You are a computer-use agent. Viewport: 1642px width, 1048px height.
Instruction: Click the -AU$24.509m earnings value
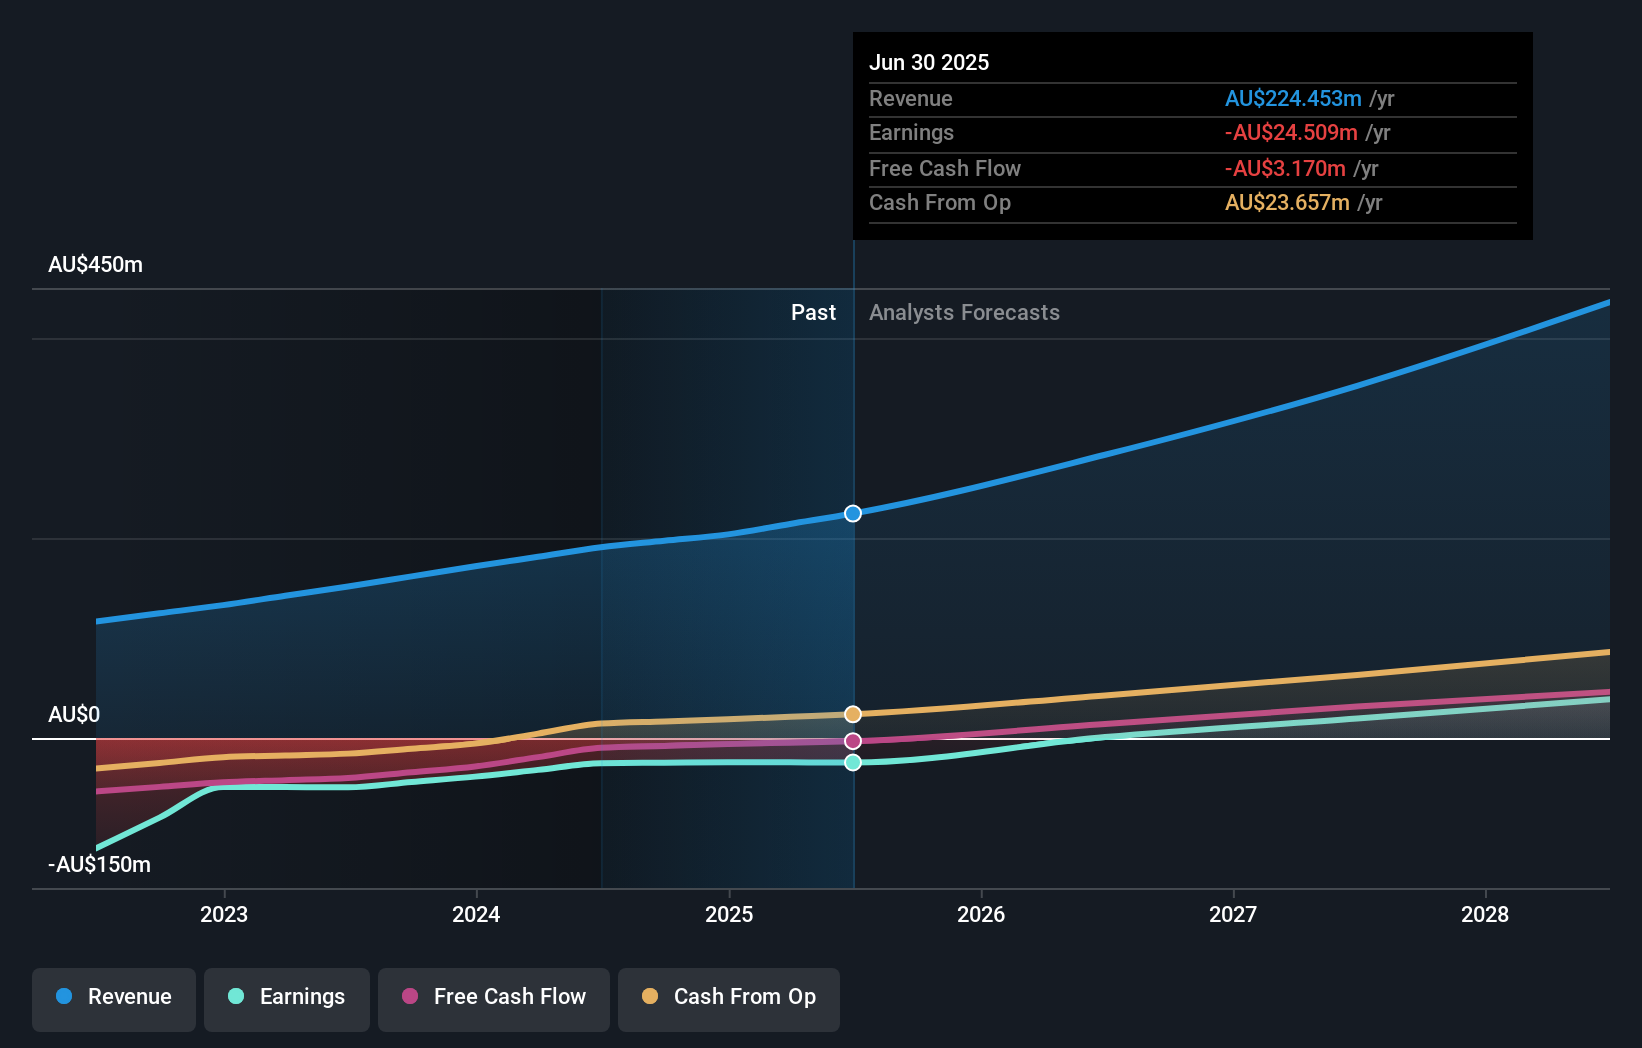1290,133
